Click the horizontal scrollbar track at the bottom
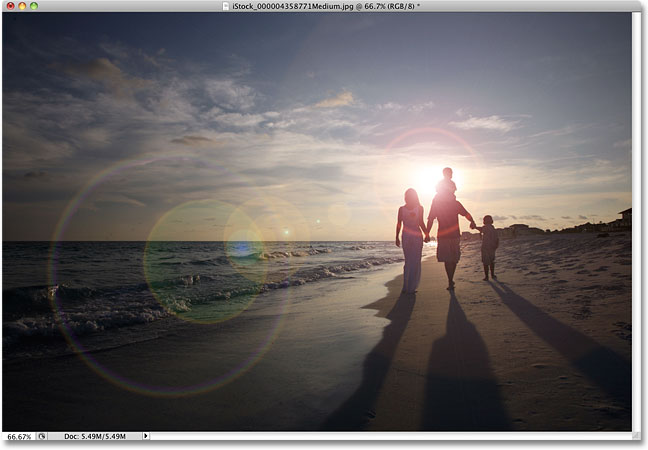The width and height of the screenshot is (648, 450). (391, 436)
